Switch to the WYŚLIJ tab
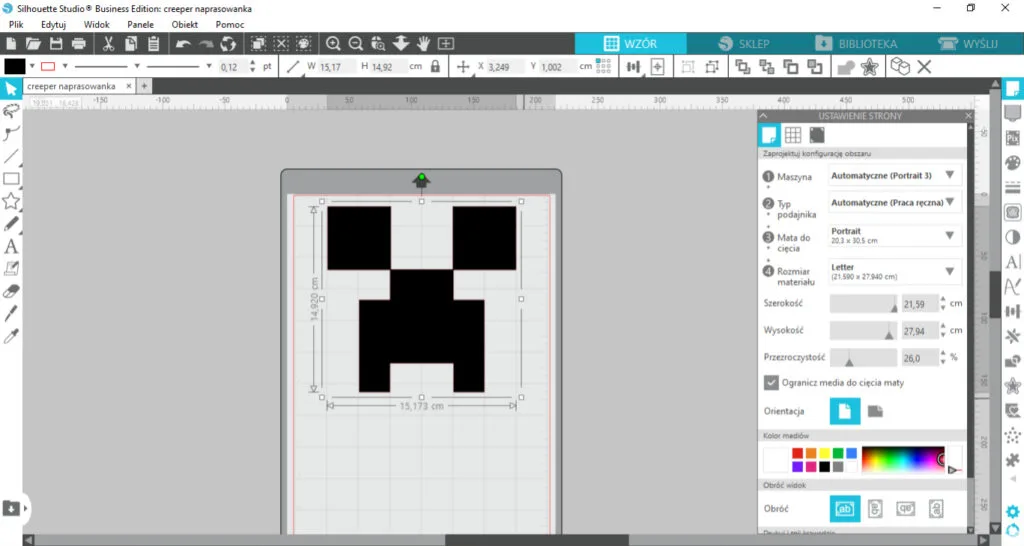1024x546 pixels. pos(968,44)
